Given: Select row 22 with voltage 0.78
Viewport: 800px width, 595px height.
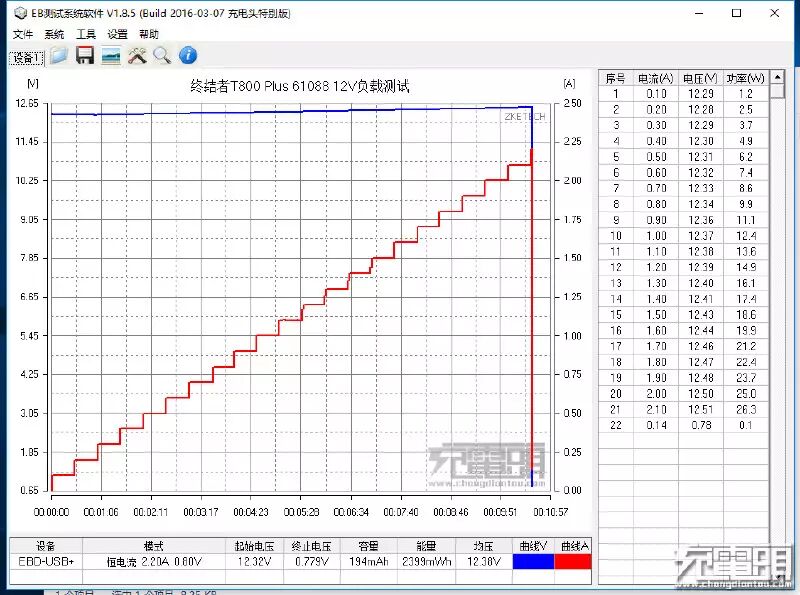Looking at the screenshot, I should (x=683, y=425).
